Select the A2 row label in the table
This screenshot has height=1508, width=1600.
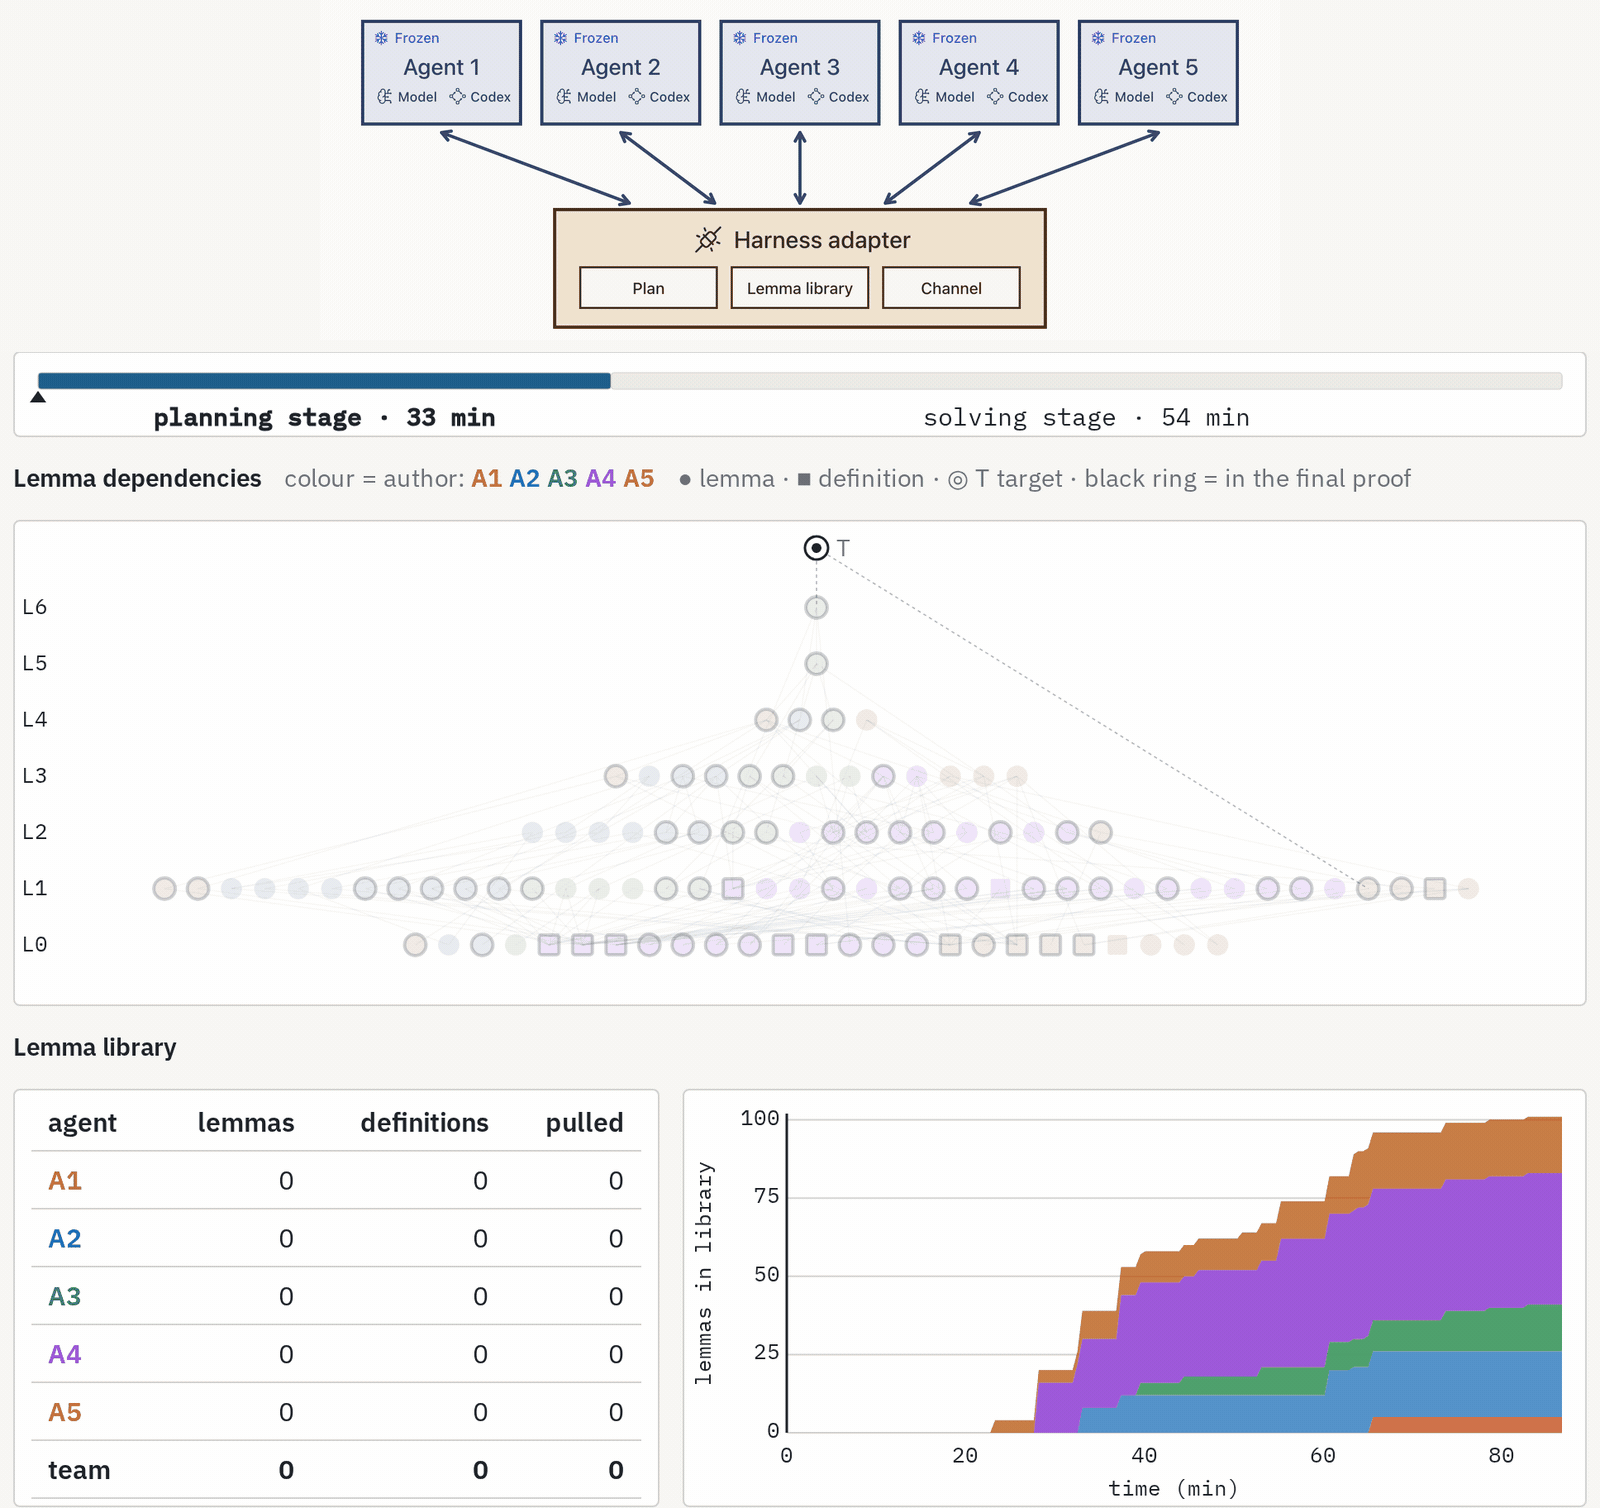[65, 1239]
